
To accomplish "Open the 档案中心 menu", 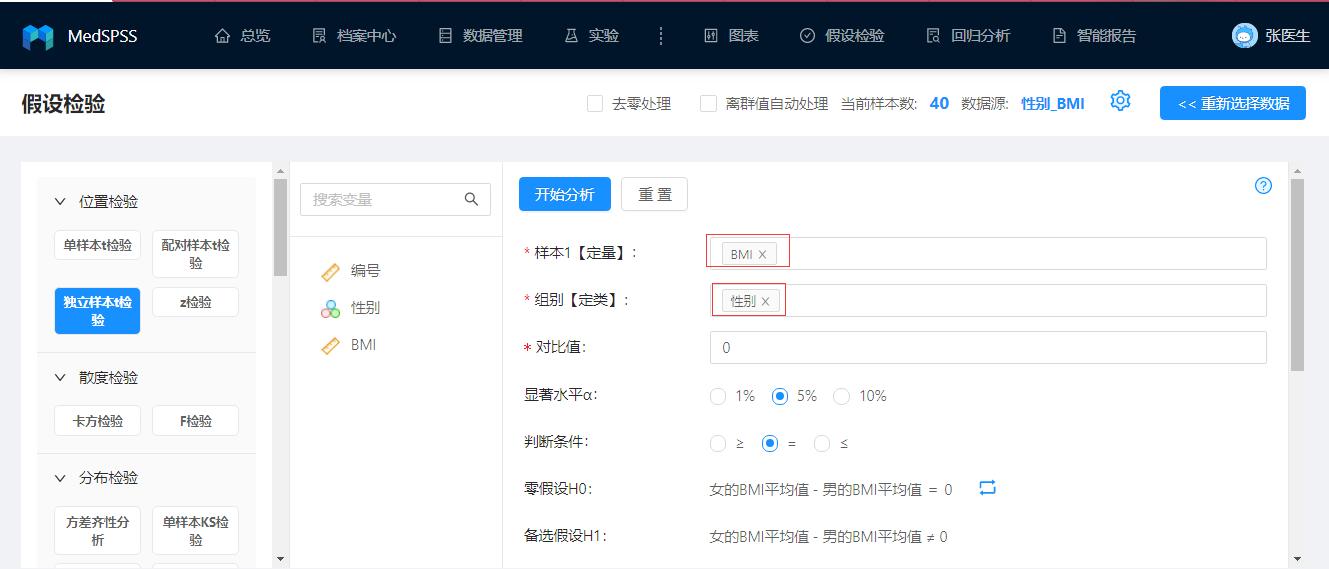I will point(354,36).
